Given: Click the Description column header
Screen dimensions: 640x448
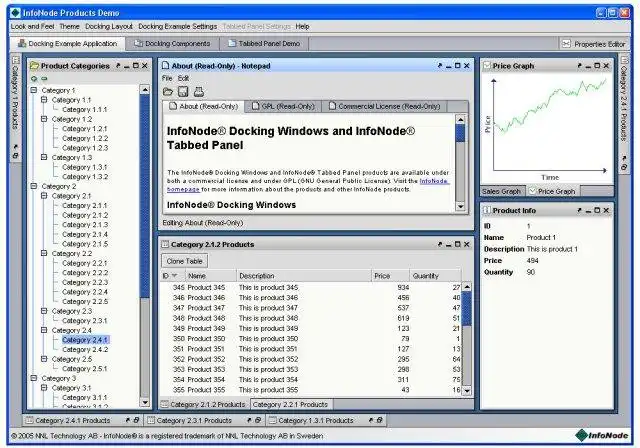Looking at the screenshot, I should point(303,276).
